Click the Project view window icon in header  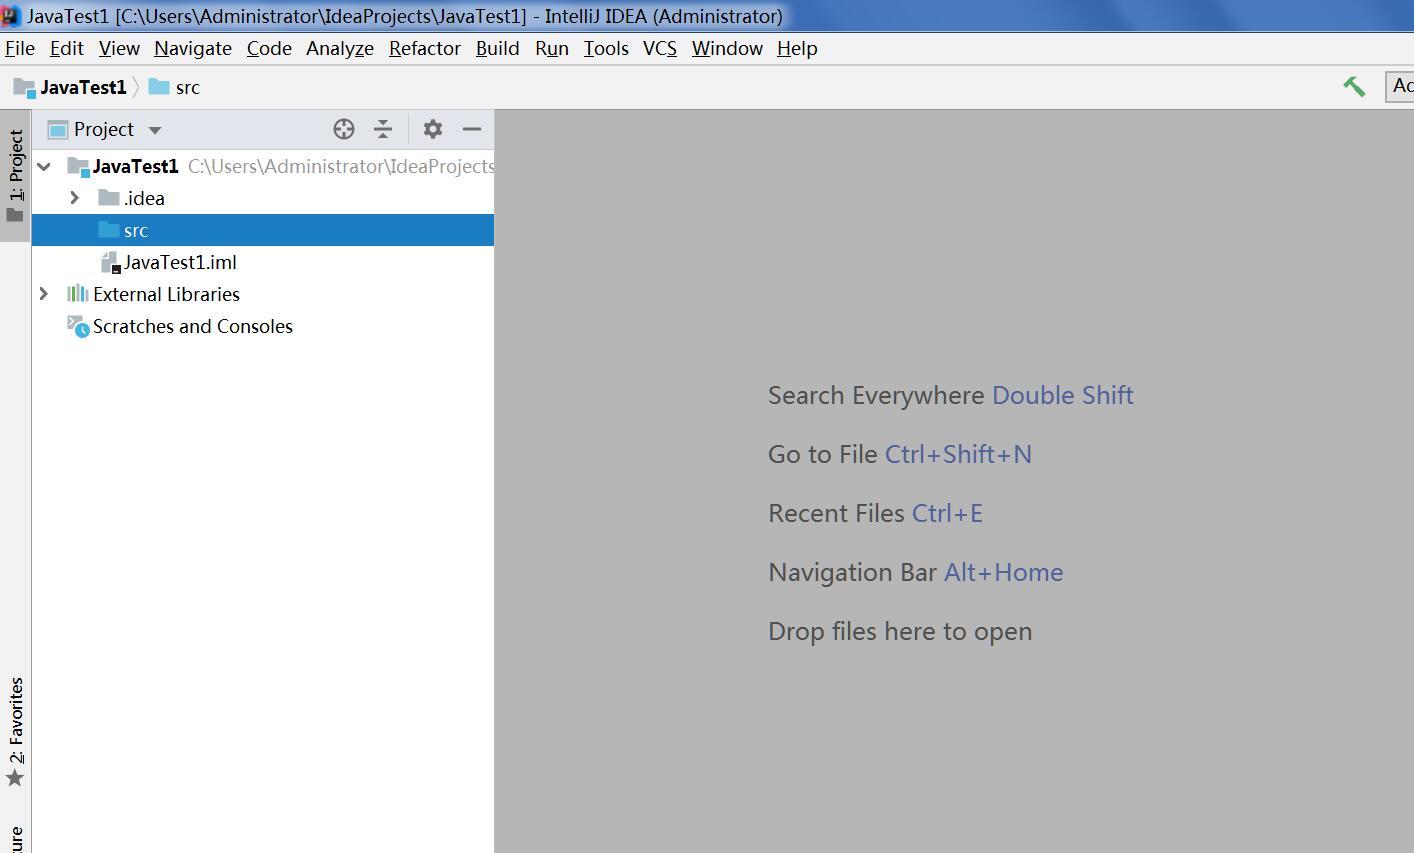[58, 129]
